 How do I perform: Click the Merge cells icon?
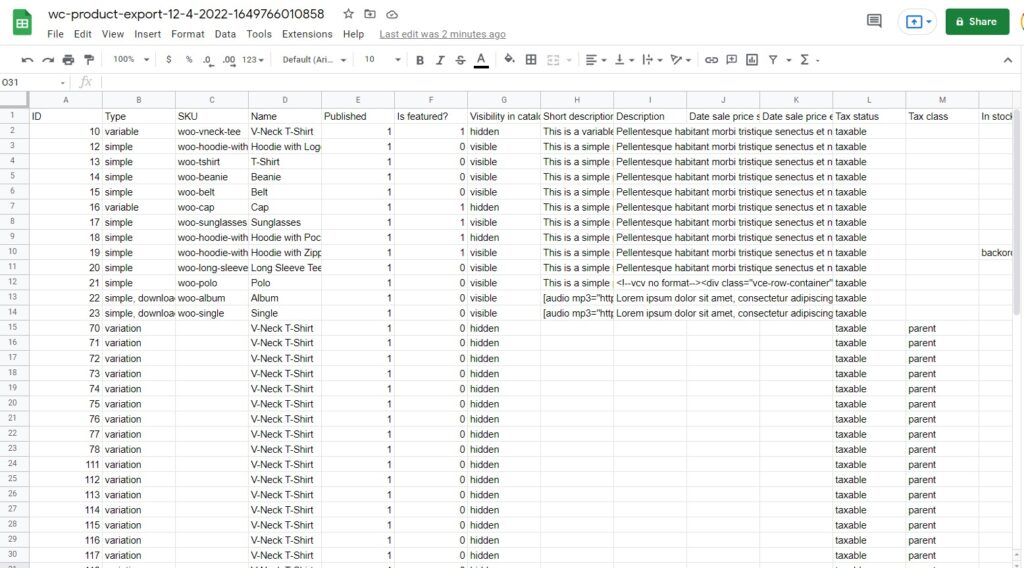(553, 60)
